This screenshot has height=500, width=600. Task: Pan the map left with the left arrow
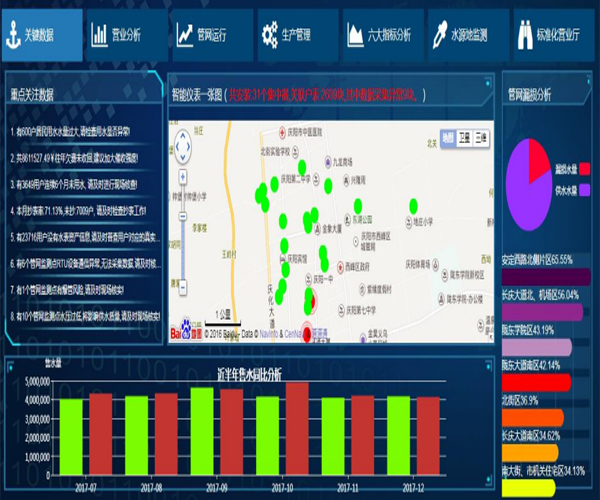click(x=177, y=147)
